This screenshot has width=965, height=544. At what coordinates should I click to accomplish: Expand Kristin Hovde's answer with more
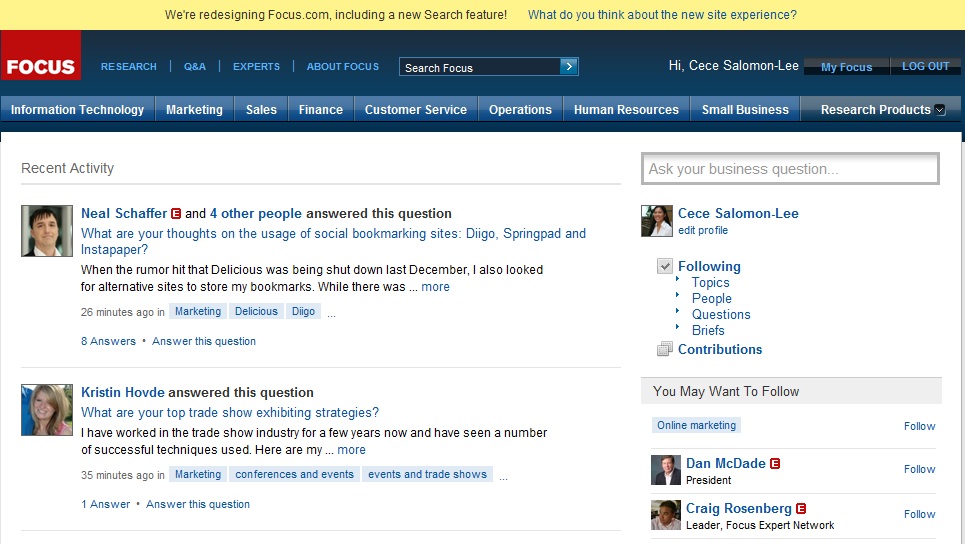pyautogui.click(x=351, y=450)
